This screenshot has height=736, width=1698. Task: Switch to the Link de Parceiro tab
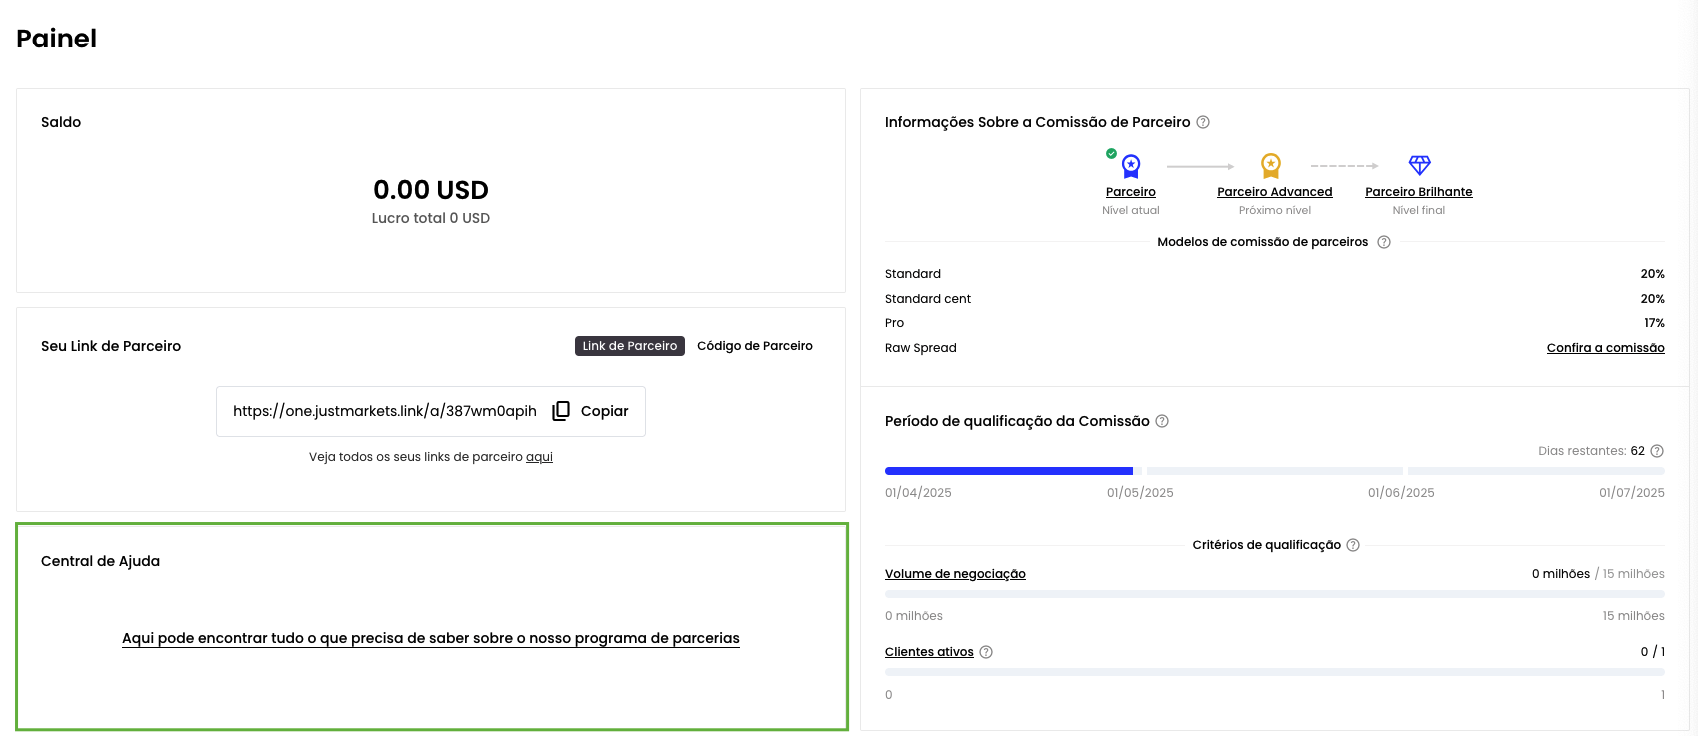[629, 346]
